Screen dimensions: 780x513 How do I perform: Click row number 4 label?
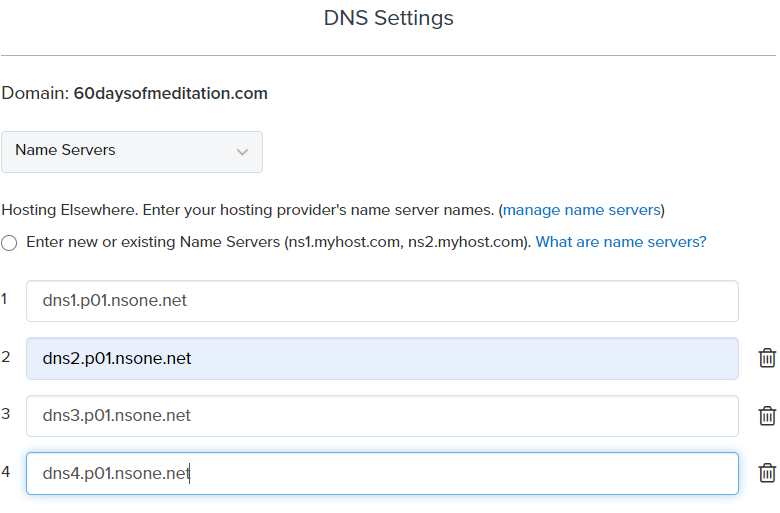[5, 472]
